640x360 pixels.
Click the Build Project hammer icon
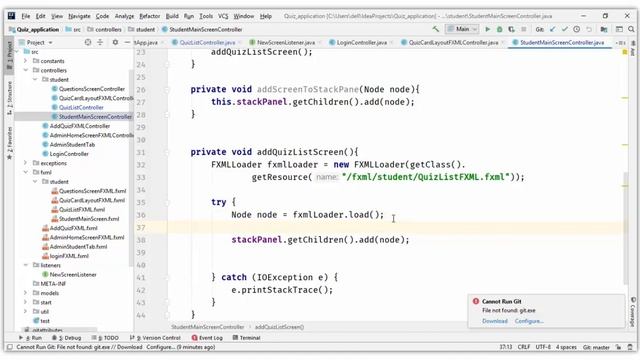click(x=436, y=29)
